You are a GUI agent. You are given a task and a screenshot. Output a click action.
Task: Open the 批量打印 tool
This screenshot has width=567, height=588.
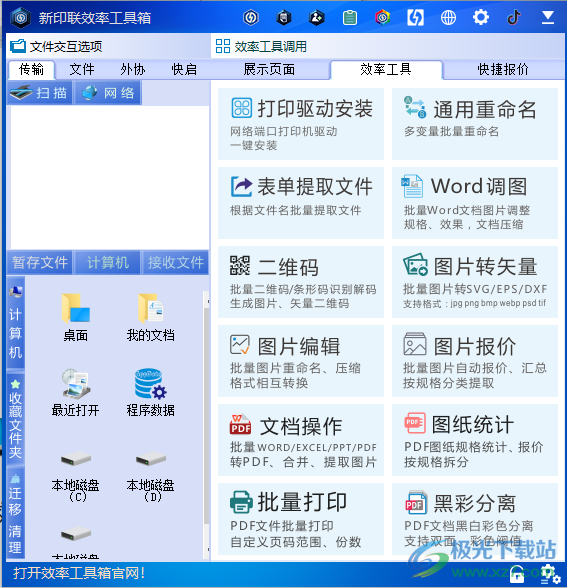(x=301, y=519)
